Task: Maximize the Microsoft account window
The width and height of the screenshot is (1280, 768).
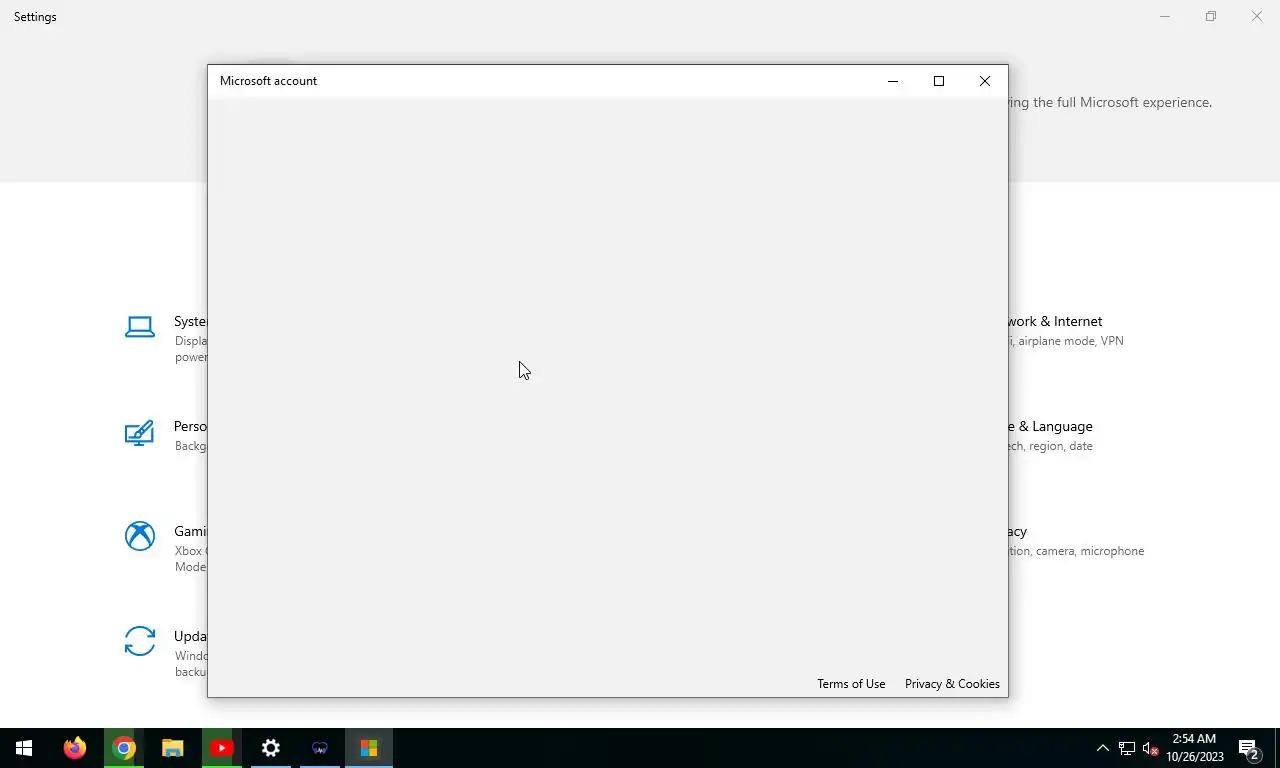Action: [939, 81]
